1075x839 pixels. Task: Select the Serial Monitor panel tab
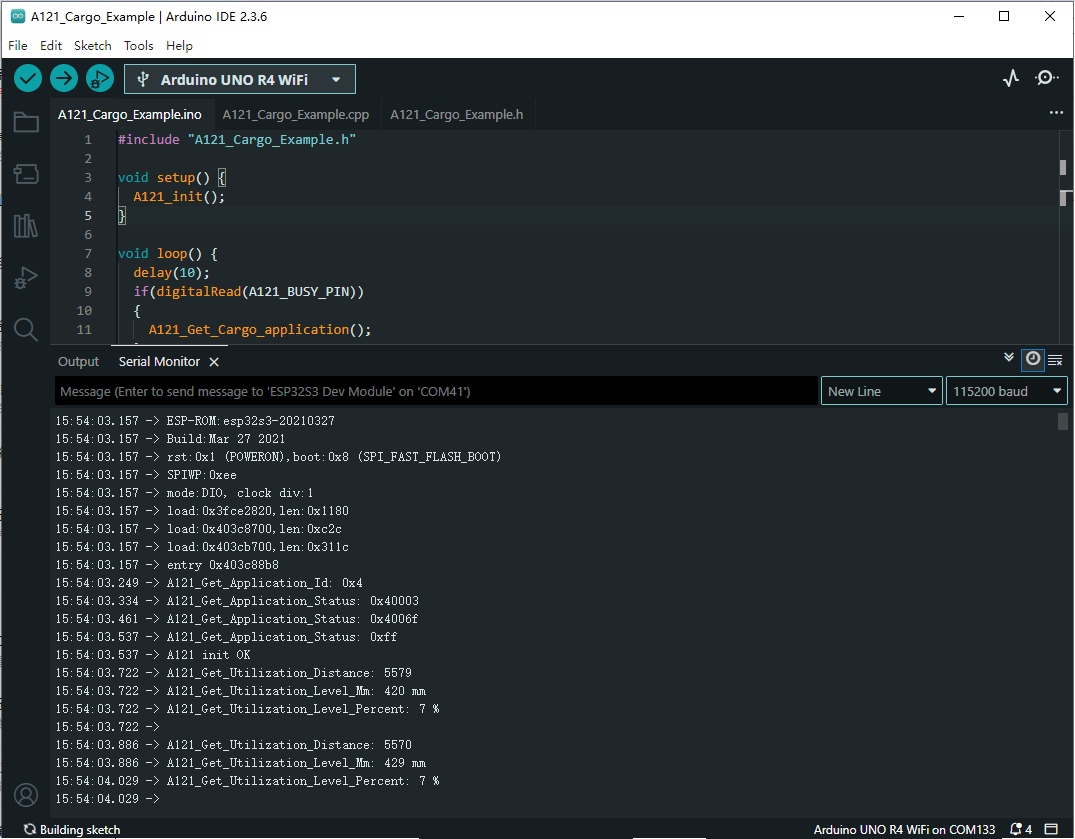tap(159, 361)
